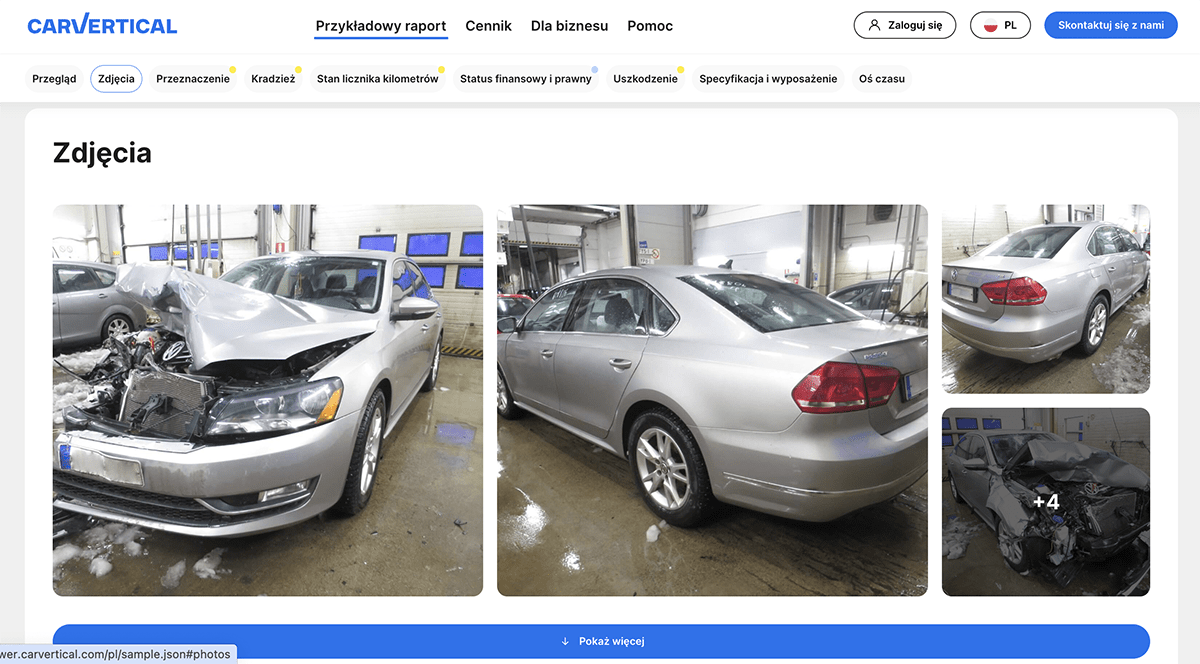
Task: View the small rear taillight photo
Action: point(1046,299)
